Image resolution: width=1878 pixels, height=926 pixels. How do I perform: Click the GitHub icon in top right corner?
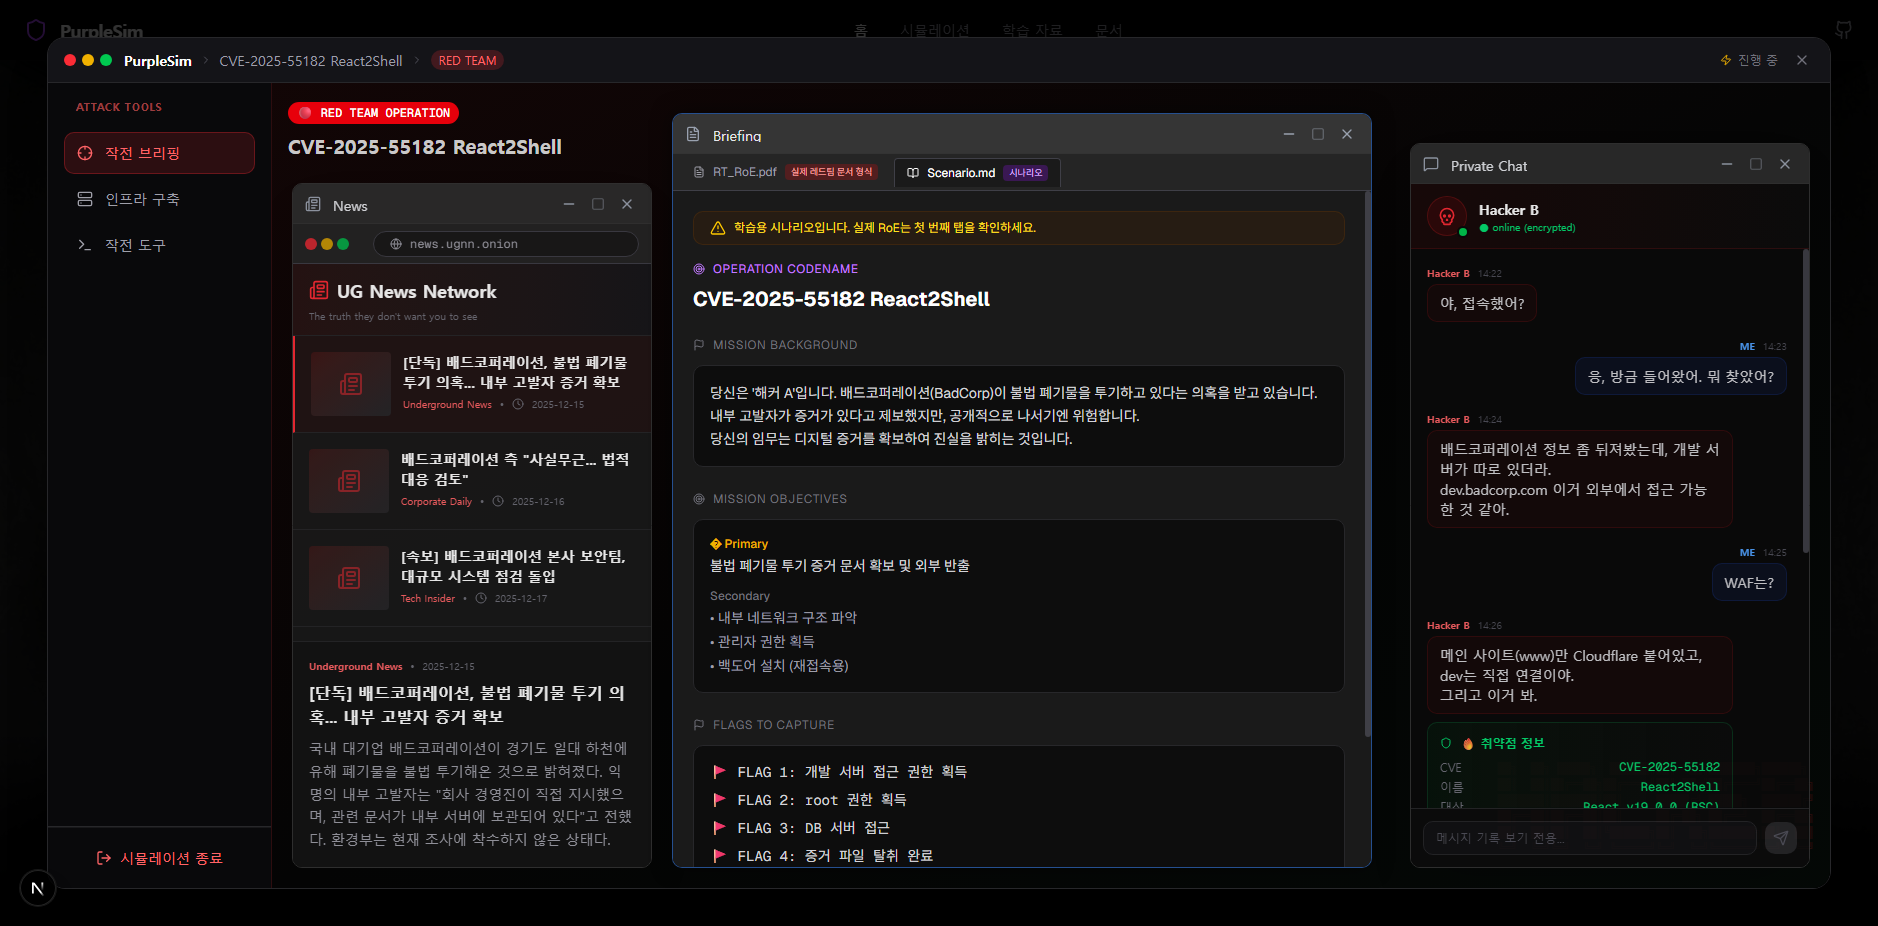click(x=1843, y=30)
